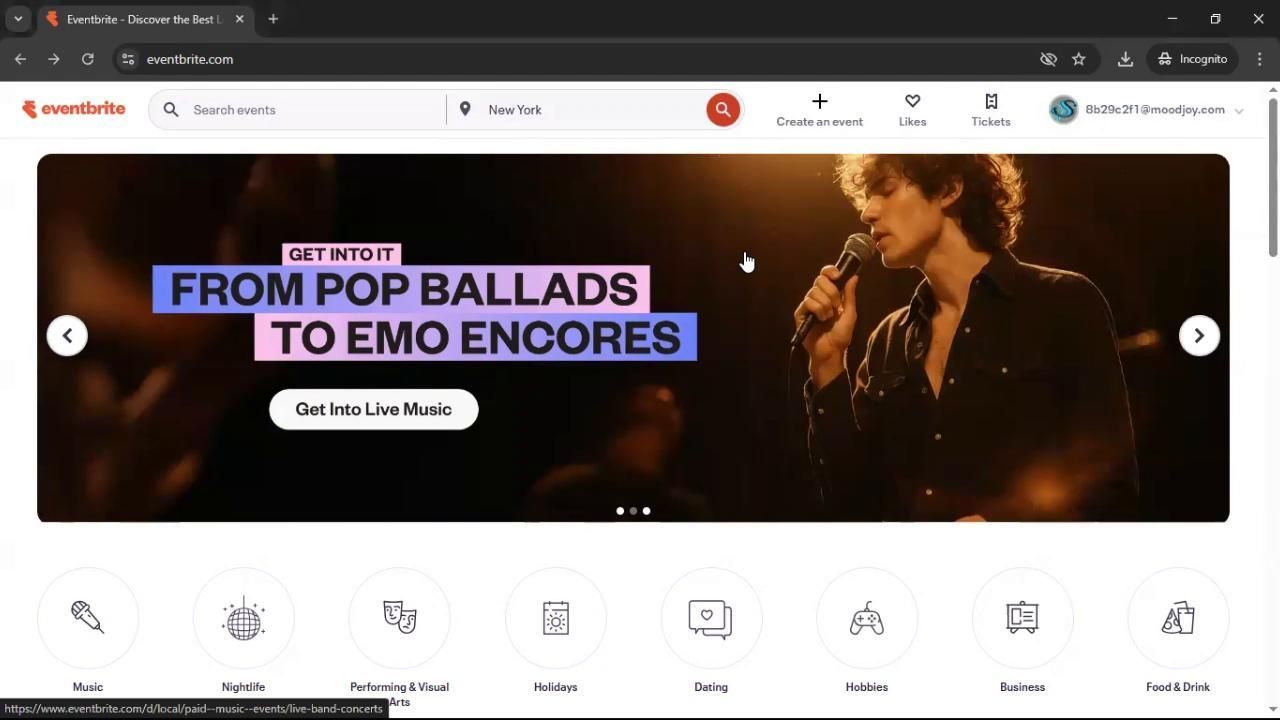
Task: Open the Nightlife disco ball category
Action: coord(243,618)
